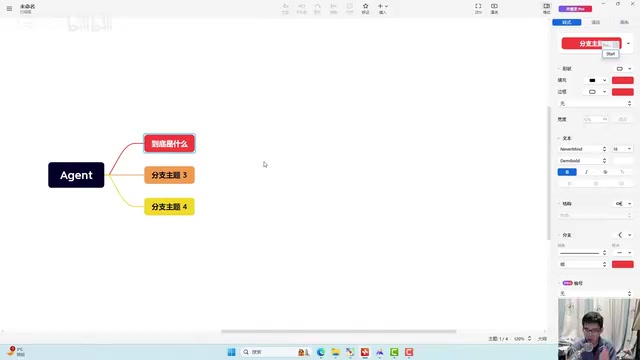Open Microsoft Edge from taskbar
The width and height of the screenshot is (640, 360).
click(x=321, y=352)
